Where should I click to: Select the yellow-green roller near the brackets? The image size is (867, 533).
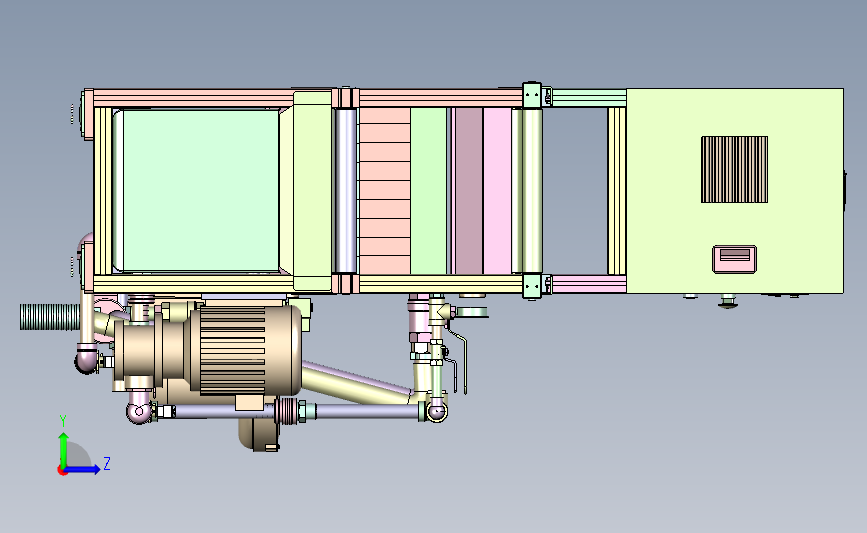[x=531, y=190]
